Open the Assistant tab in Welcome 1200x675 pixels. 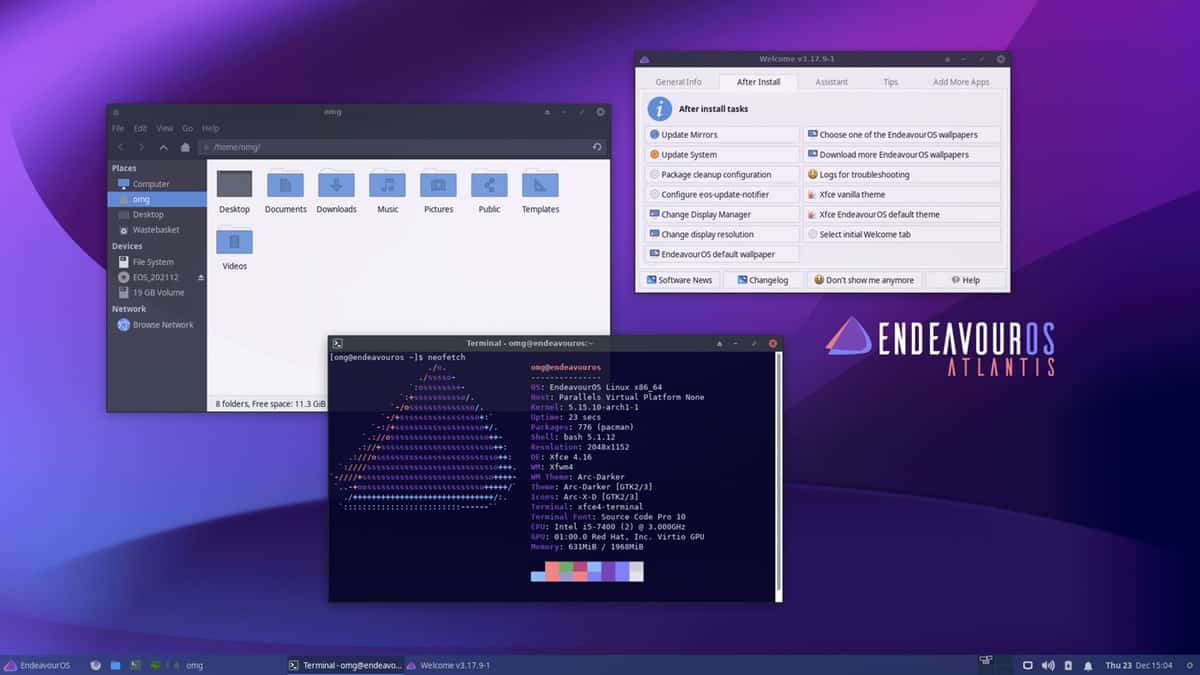(831, 81)
